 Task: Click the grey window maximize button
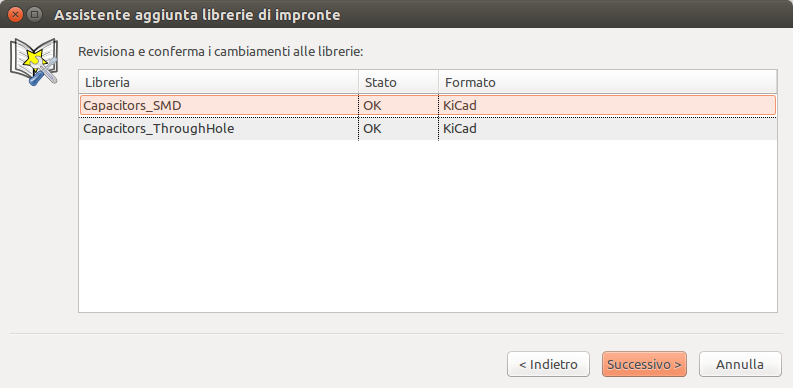click(x=34, y=14)
